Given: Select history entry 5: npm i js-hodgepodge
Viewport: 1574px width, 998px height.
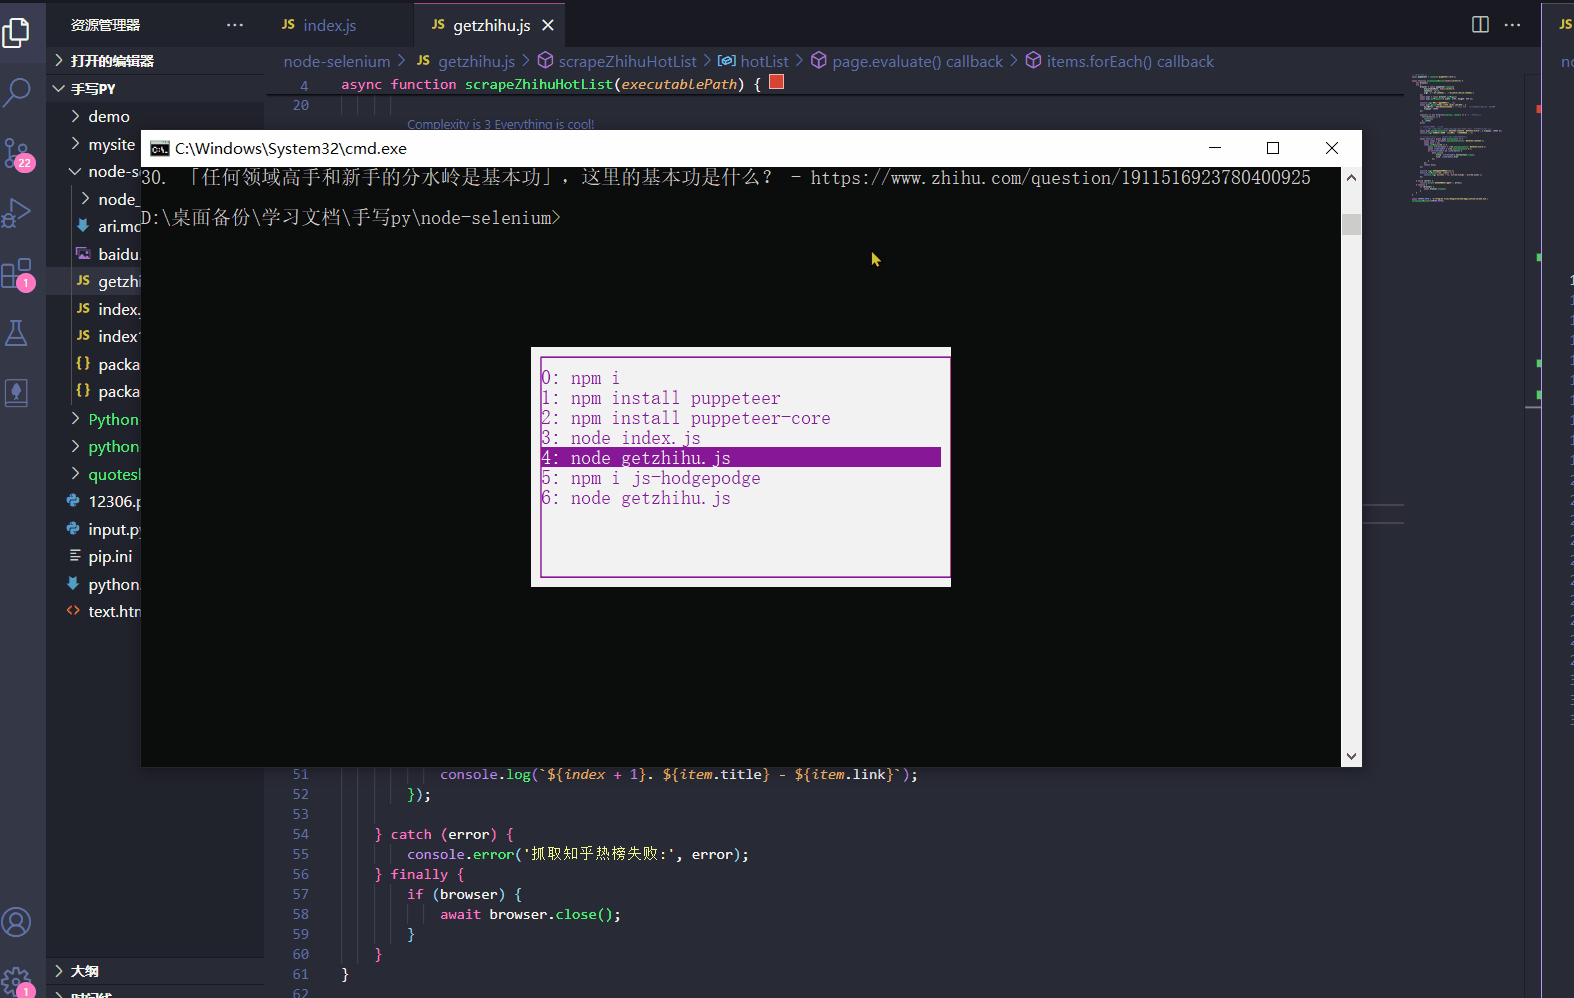Looking at the screenshot, I should coord(741,478).
